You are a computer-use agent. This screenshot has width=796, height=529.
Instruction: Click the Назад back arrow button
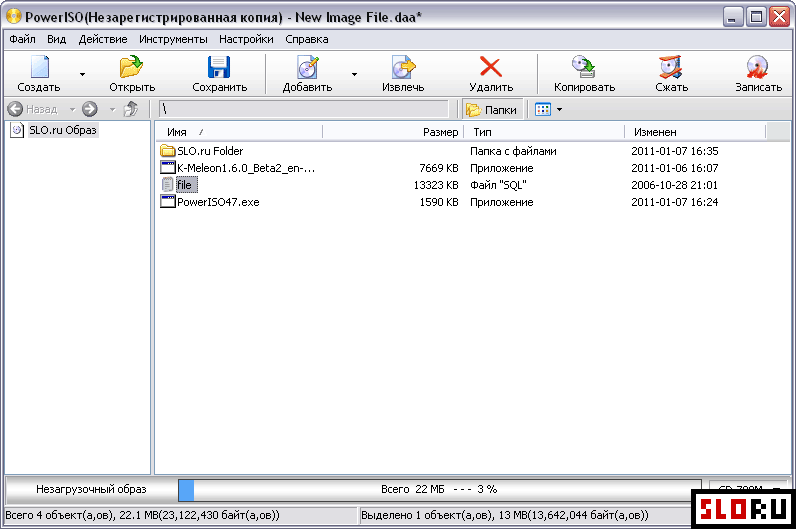point(32,109)
